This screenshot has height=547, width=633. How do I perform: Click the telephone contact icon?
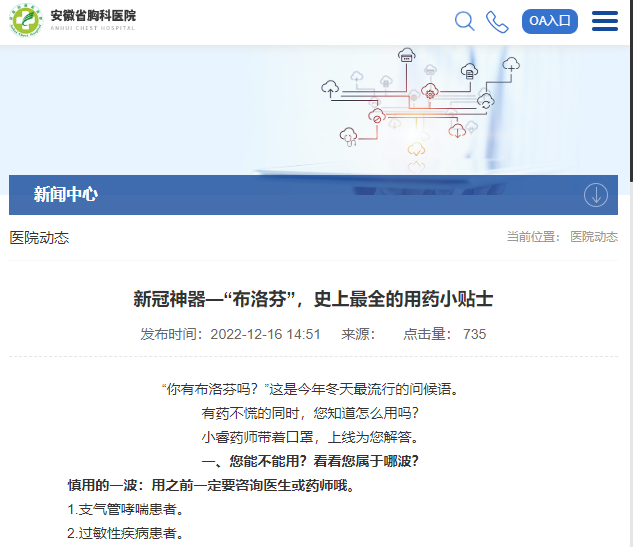click(497, 22)
